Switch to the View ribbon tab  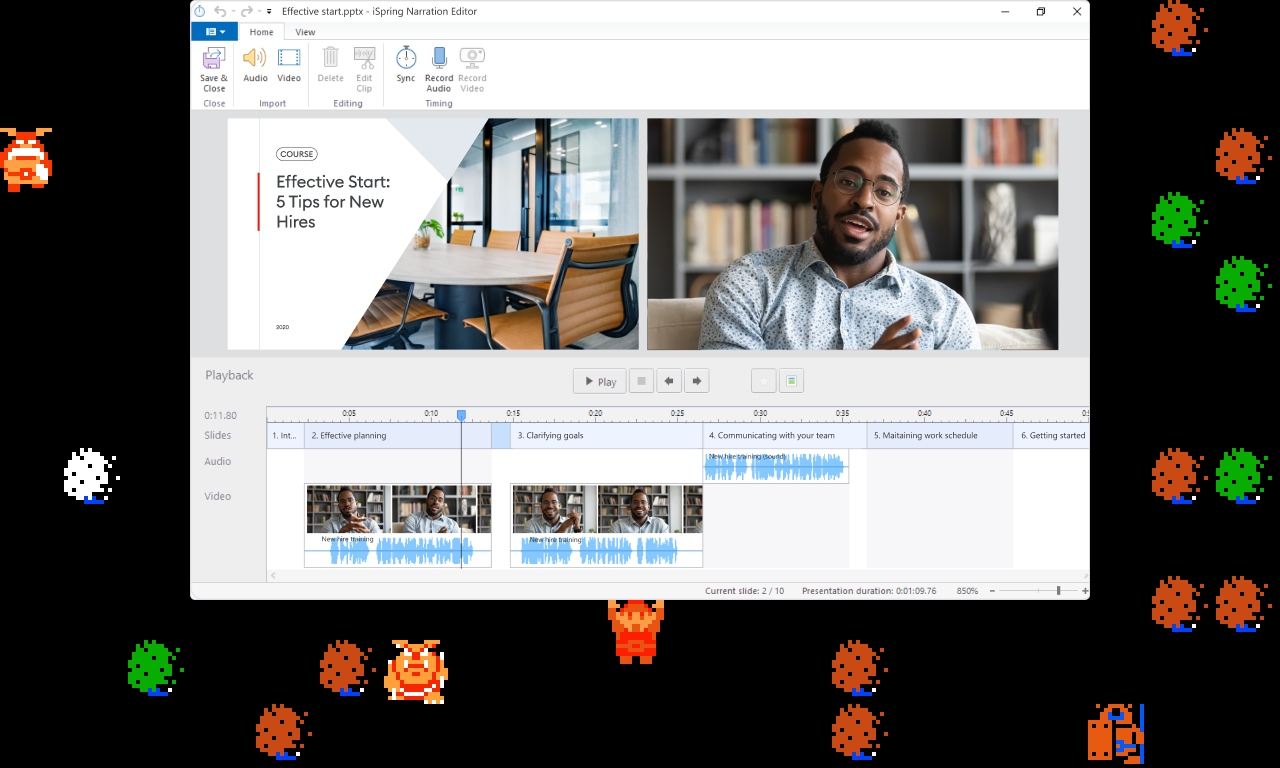[305, 32]
